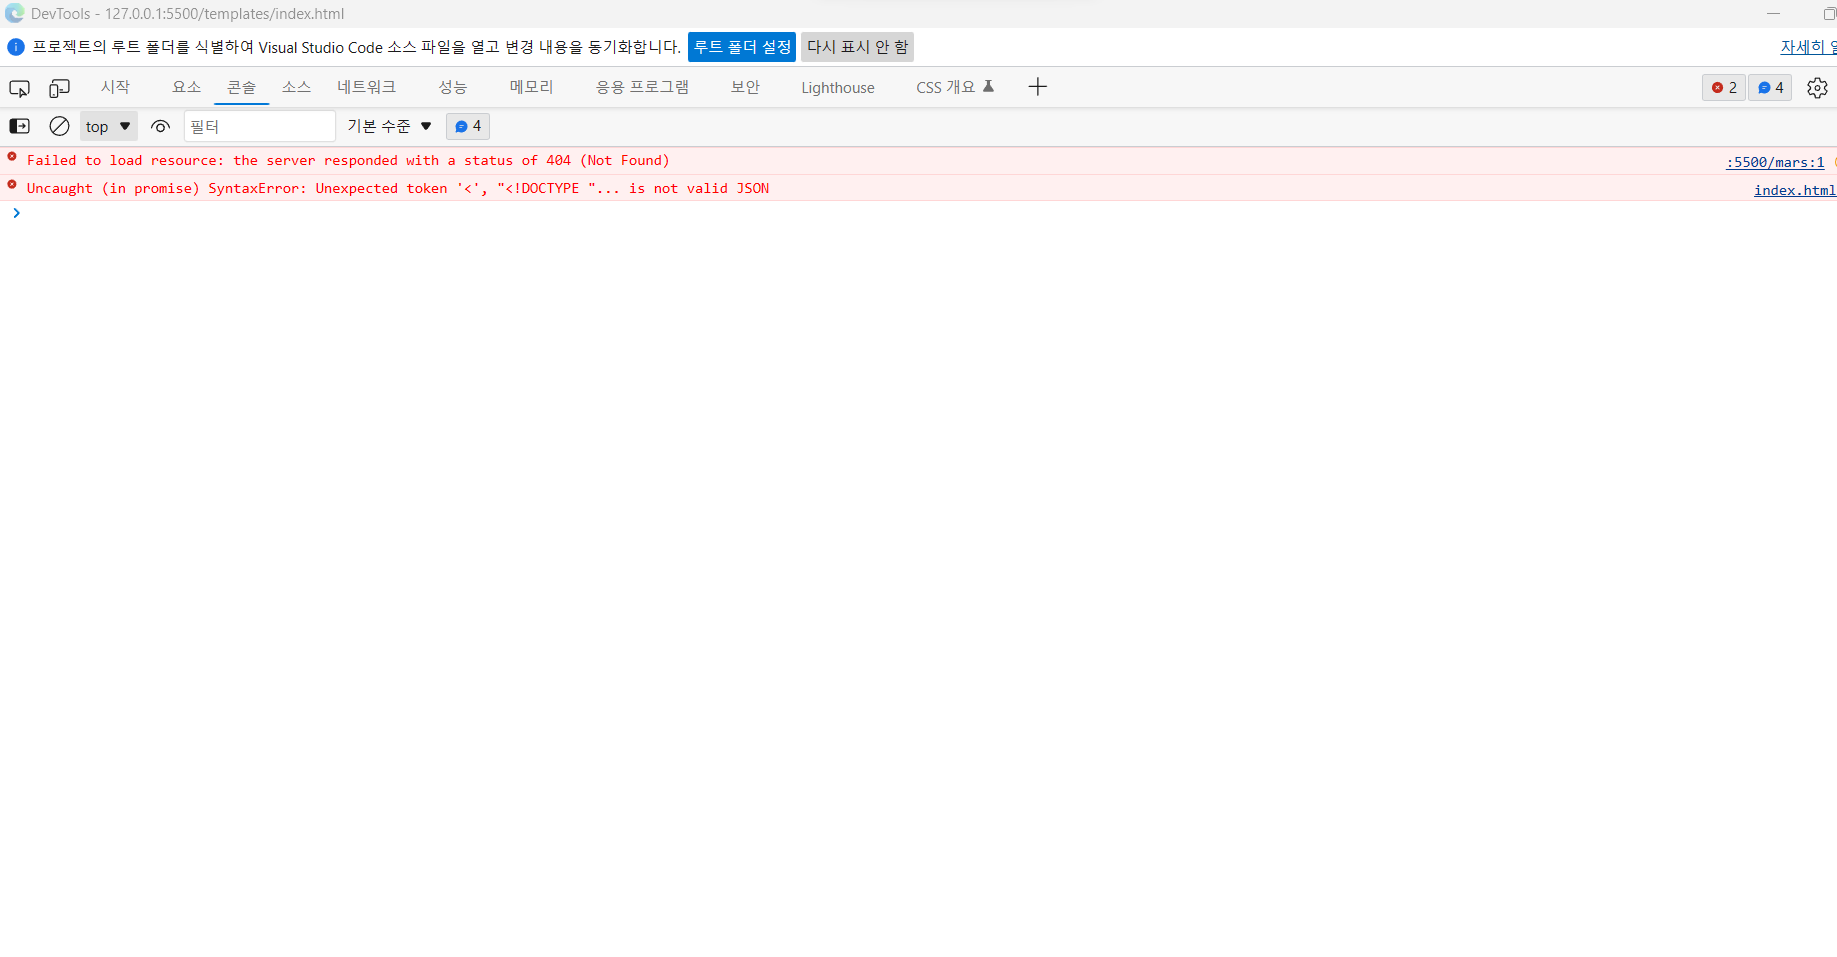The width and height of the screenshot is (1837, 957).
Task: Clear the console with the circle-slash icon
Action: pyautogui.click(x=59, y=126)
